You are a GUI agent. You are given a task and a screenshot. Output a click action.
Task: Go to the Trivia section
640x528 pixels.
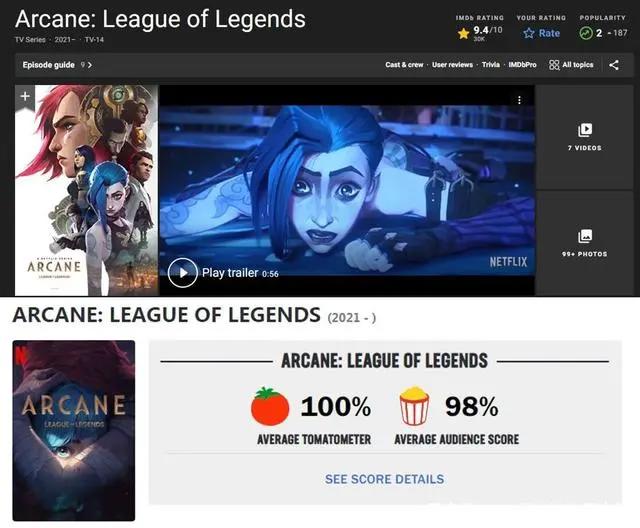pos(491,64)
